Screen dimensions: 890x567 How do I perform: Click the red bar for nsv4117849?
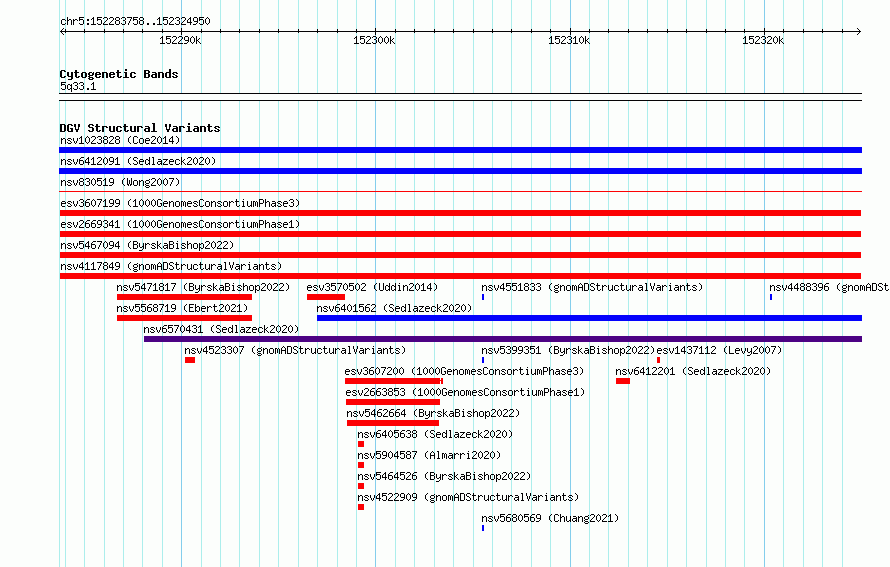(460, 276)
